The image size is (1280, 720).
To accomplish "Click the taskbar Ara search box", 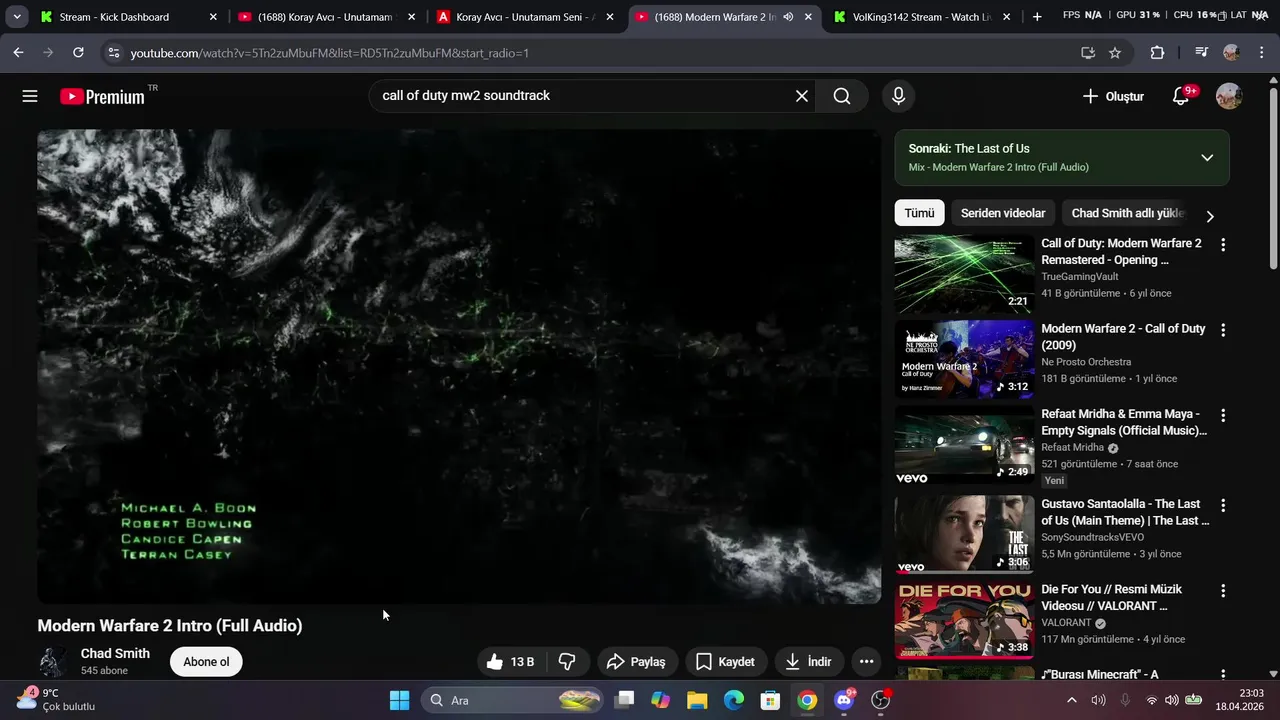I will coord(514,700).
